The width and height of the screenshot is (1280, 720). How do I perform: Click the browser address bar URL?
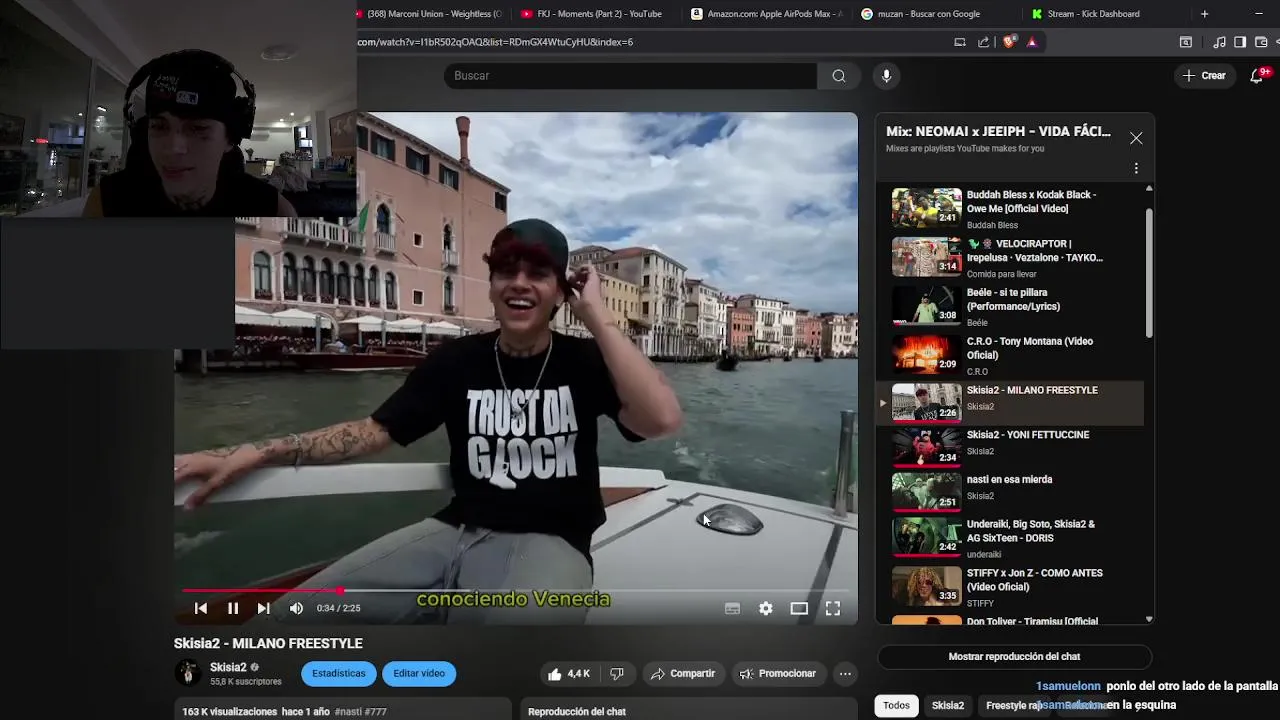tap(495, 42)
